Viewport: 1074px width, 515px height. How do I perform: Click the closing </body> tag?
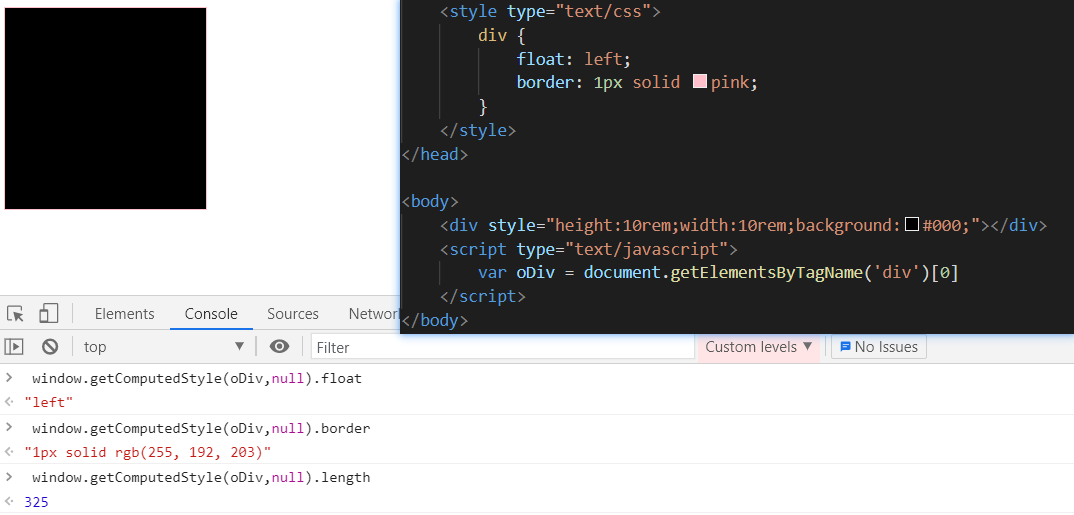(x=435, y=320)
